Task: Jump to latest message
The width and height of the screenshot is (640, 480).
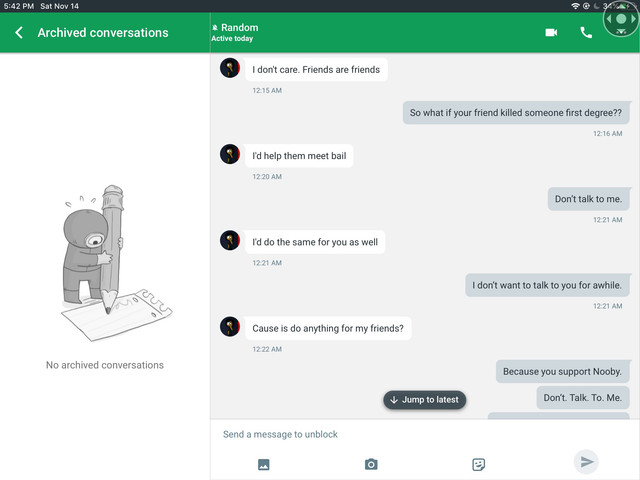Action: 424,400
